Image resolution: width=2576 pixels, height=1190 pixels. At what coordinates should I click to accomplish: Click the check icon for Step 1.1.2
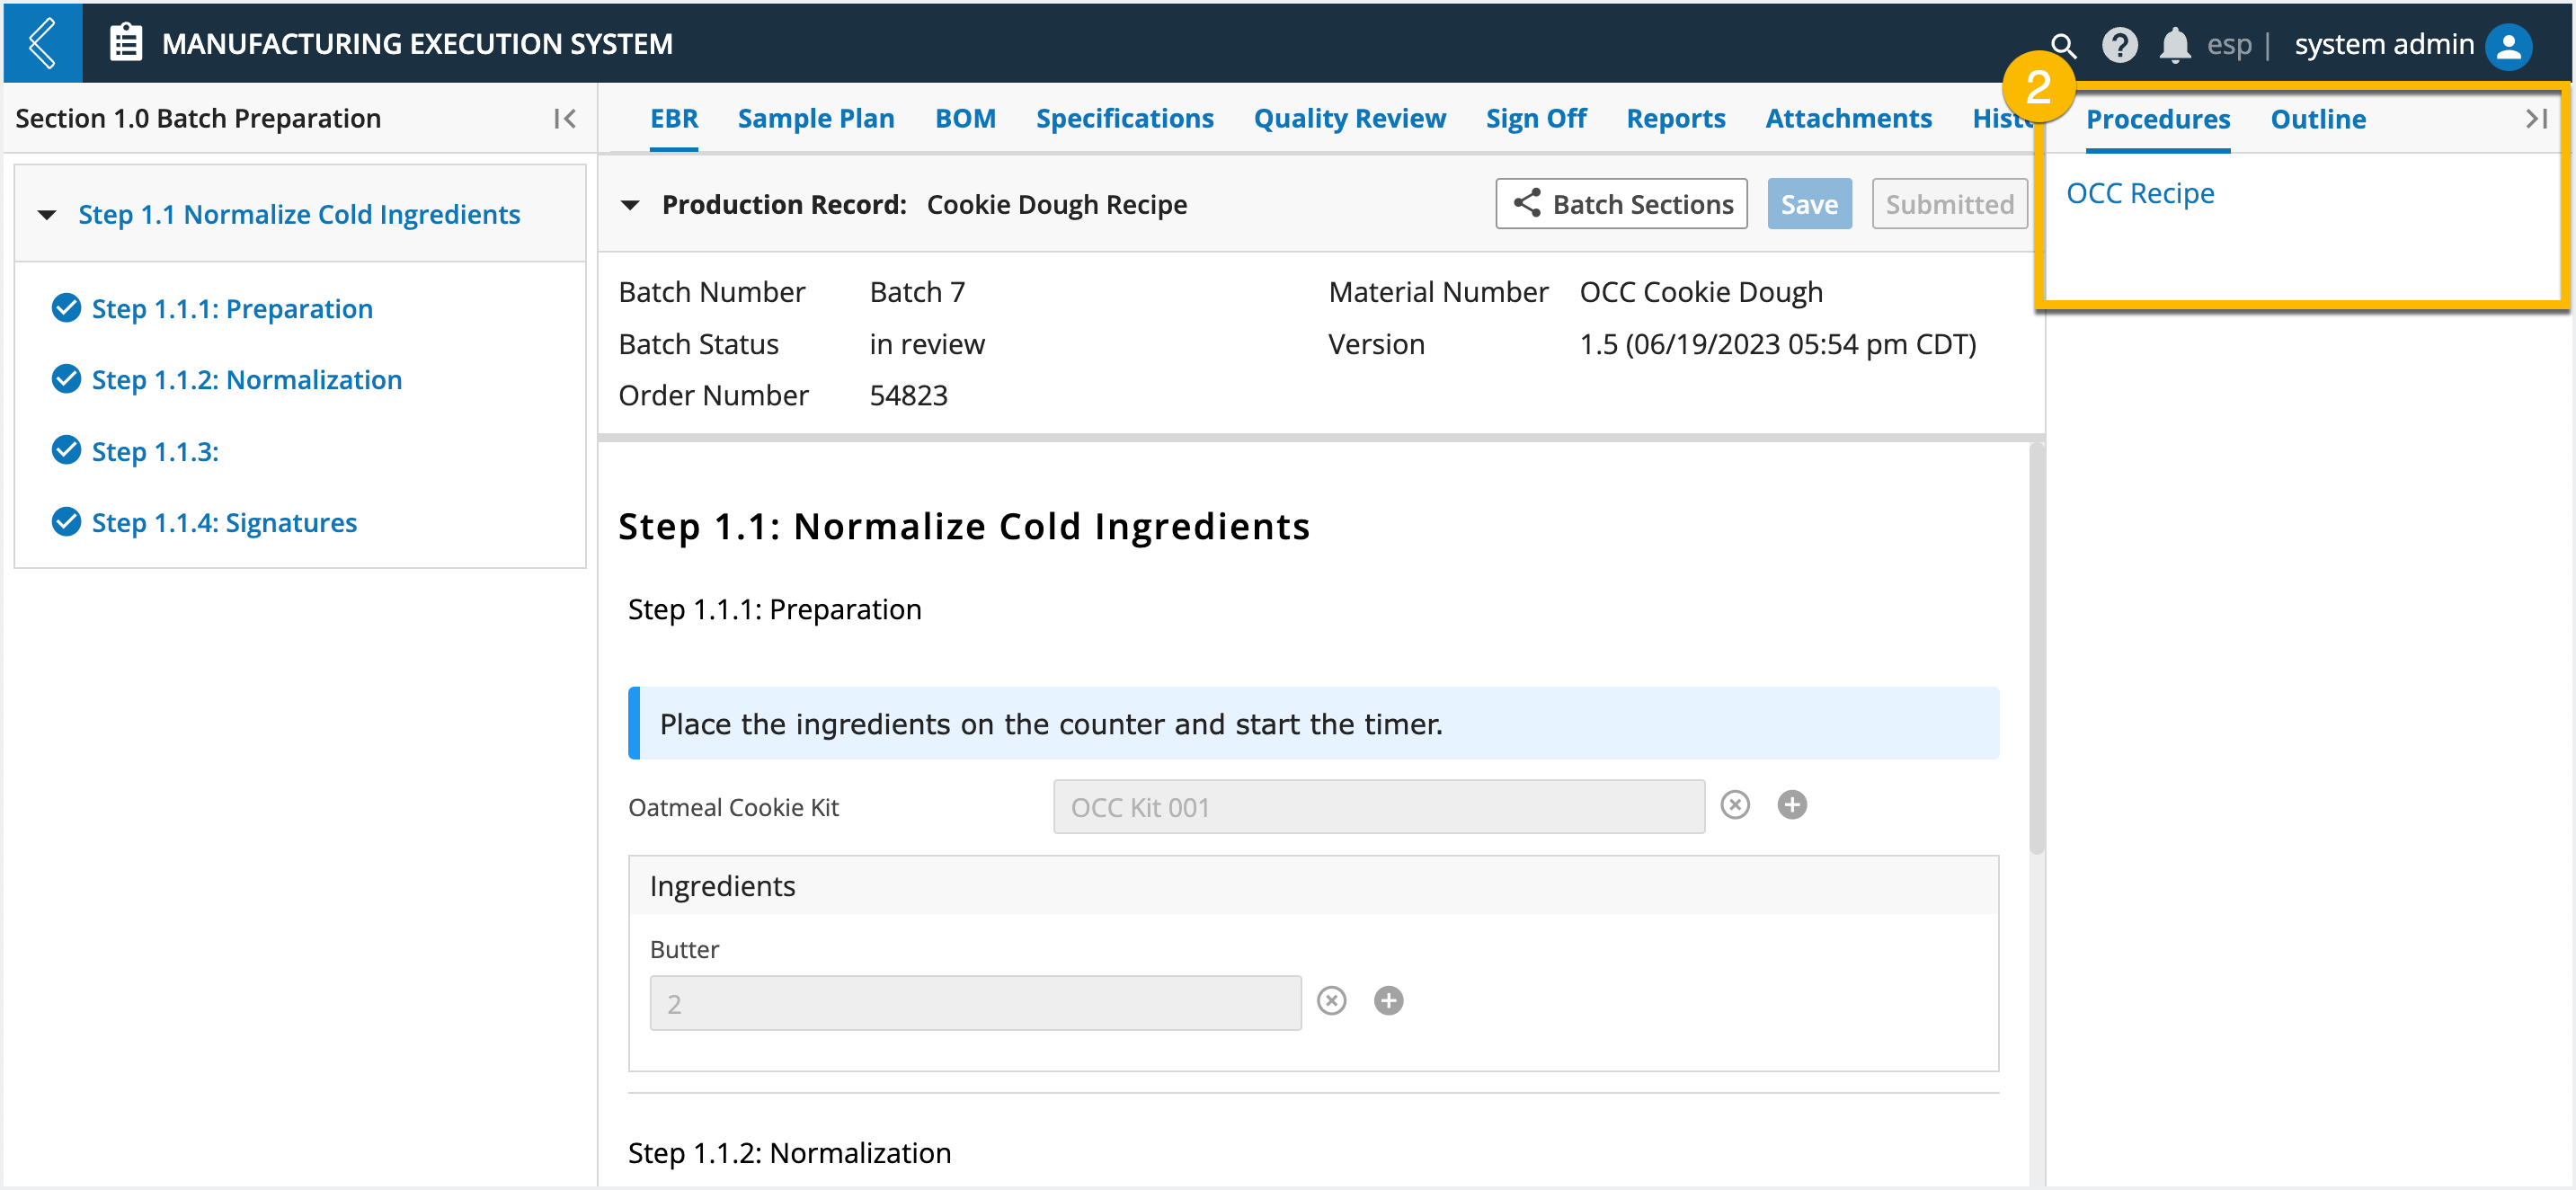point(66,379)
